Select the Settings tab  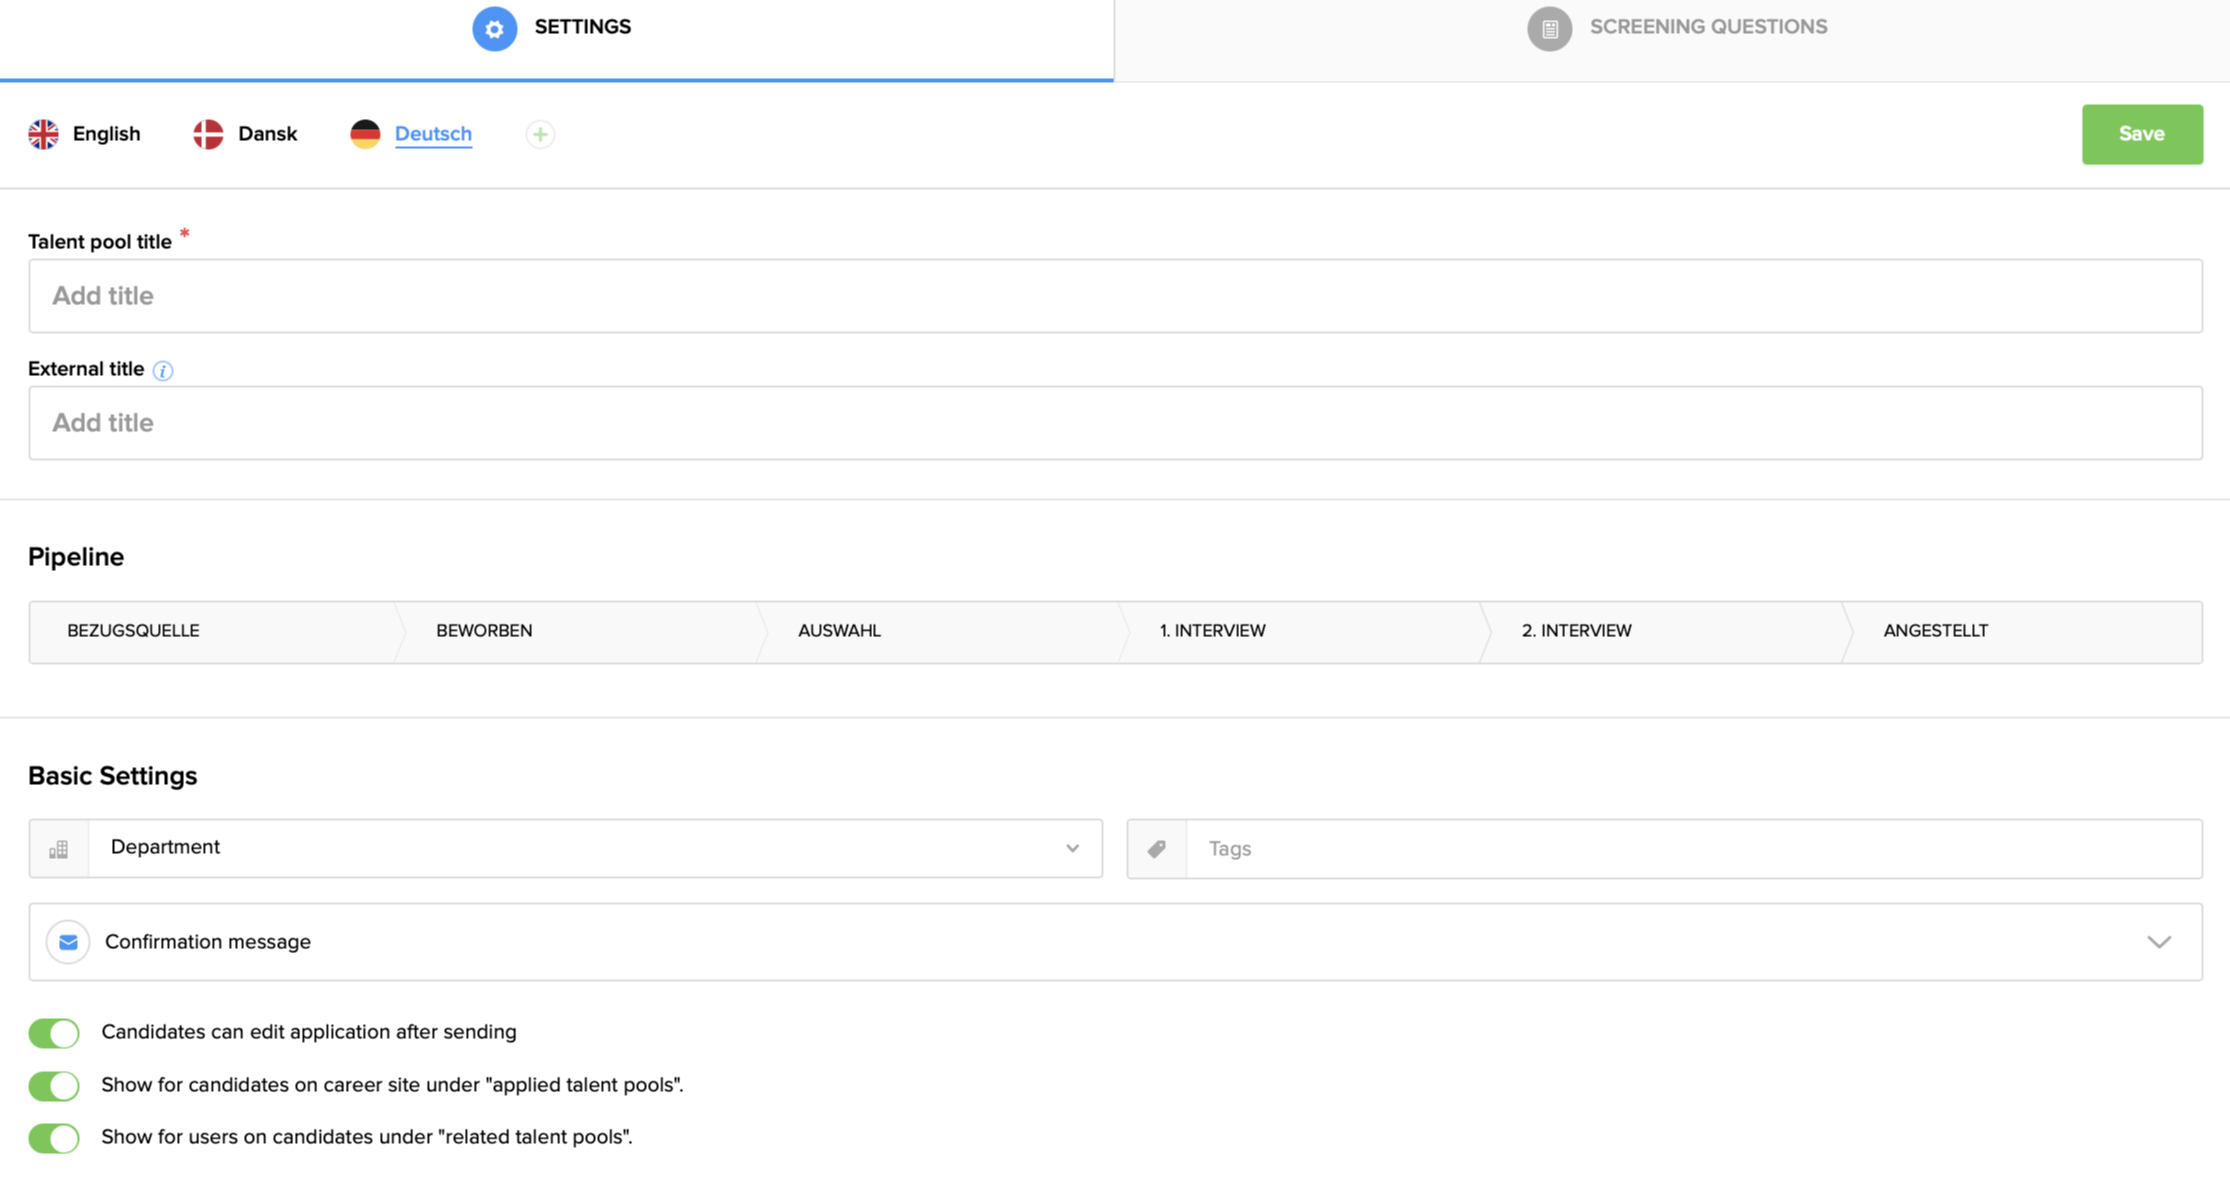pyautogui.click(x=582, y=27)
